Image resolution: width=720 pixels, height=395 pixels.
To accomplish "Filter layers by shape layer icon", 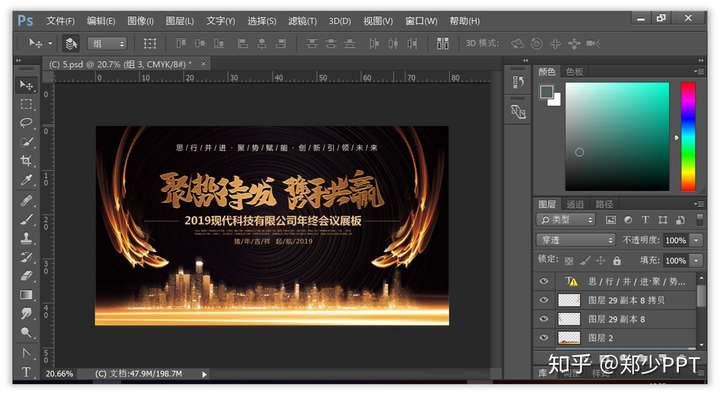I will [663, 220].
